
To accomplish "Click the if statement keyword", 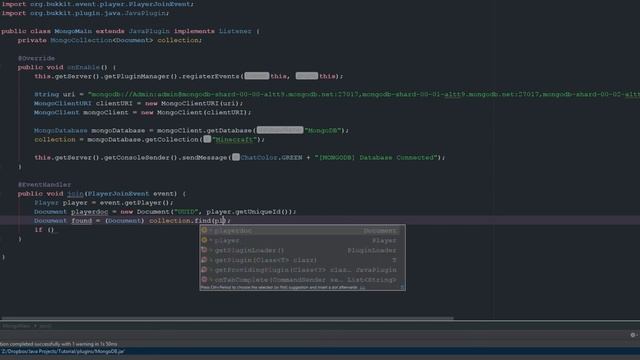I will coord(38,229).
